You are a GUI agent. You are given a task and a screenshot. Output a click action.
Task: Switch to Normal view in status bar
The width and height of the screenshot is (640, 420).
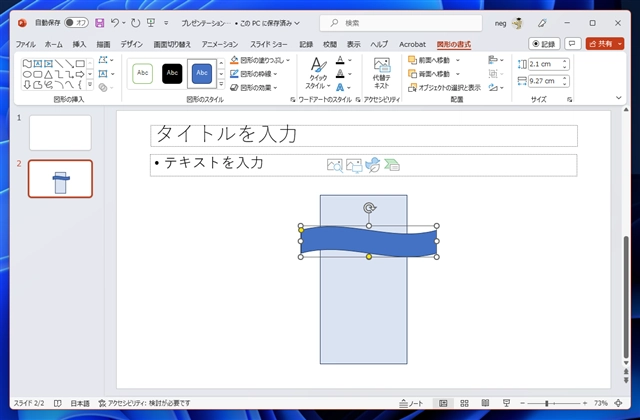tap(443, 403)
